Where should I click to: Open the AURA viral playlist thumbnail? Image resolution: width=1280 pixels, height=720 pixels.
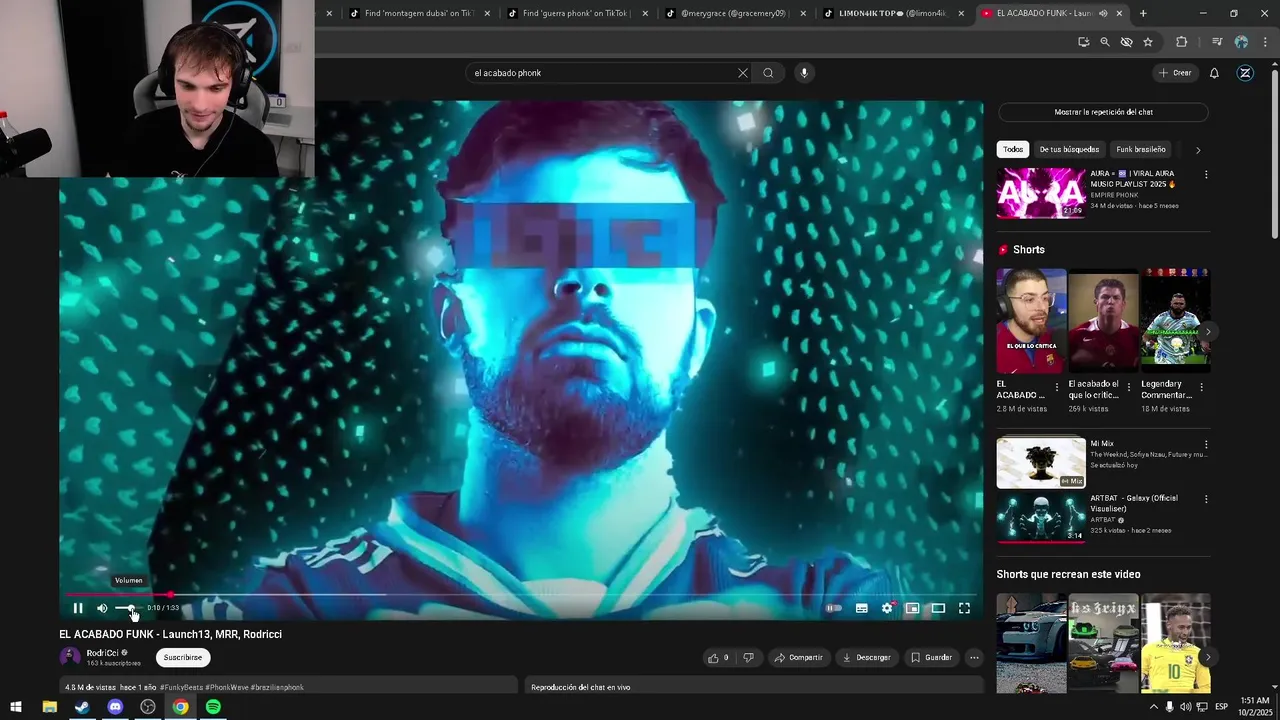point(1041,192)
